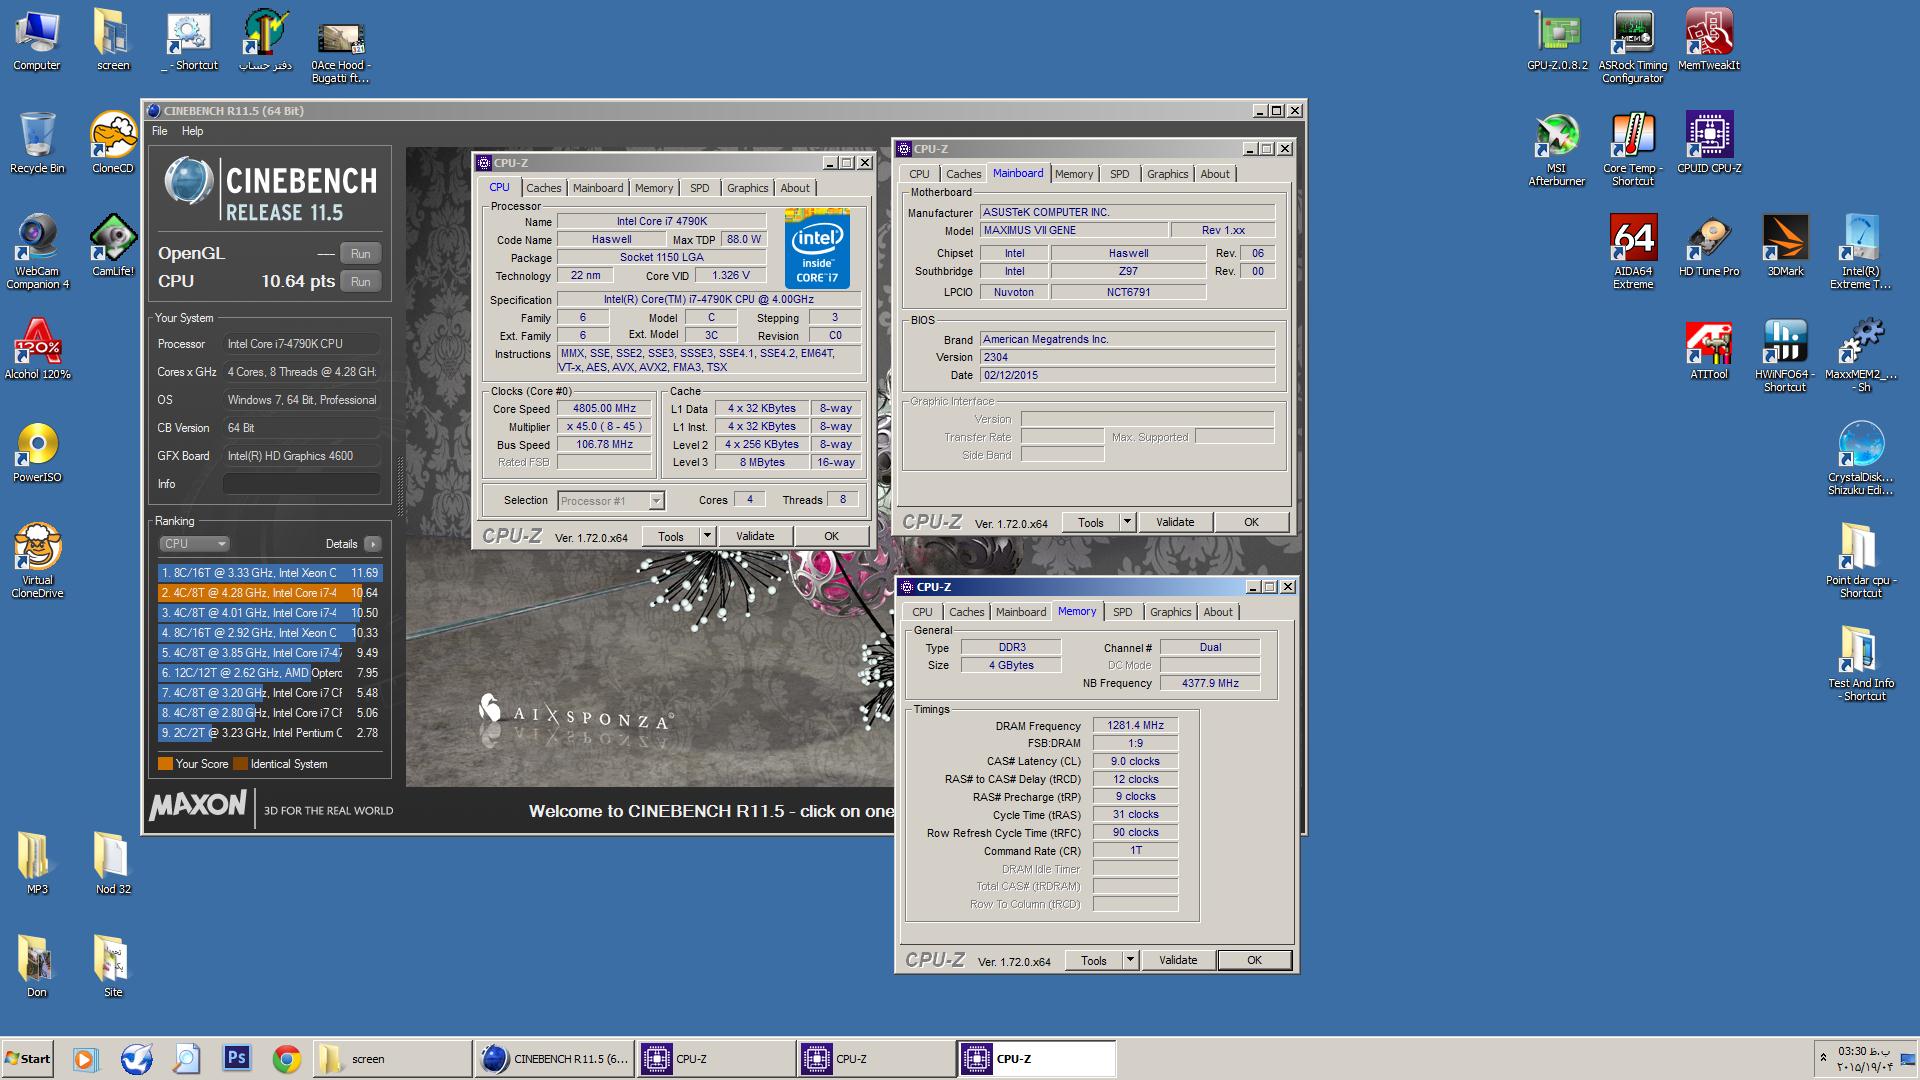The image size is (1920, 1080).
Task: Switch to Caches tab in CPU window
Action: (x=544, y=188)
